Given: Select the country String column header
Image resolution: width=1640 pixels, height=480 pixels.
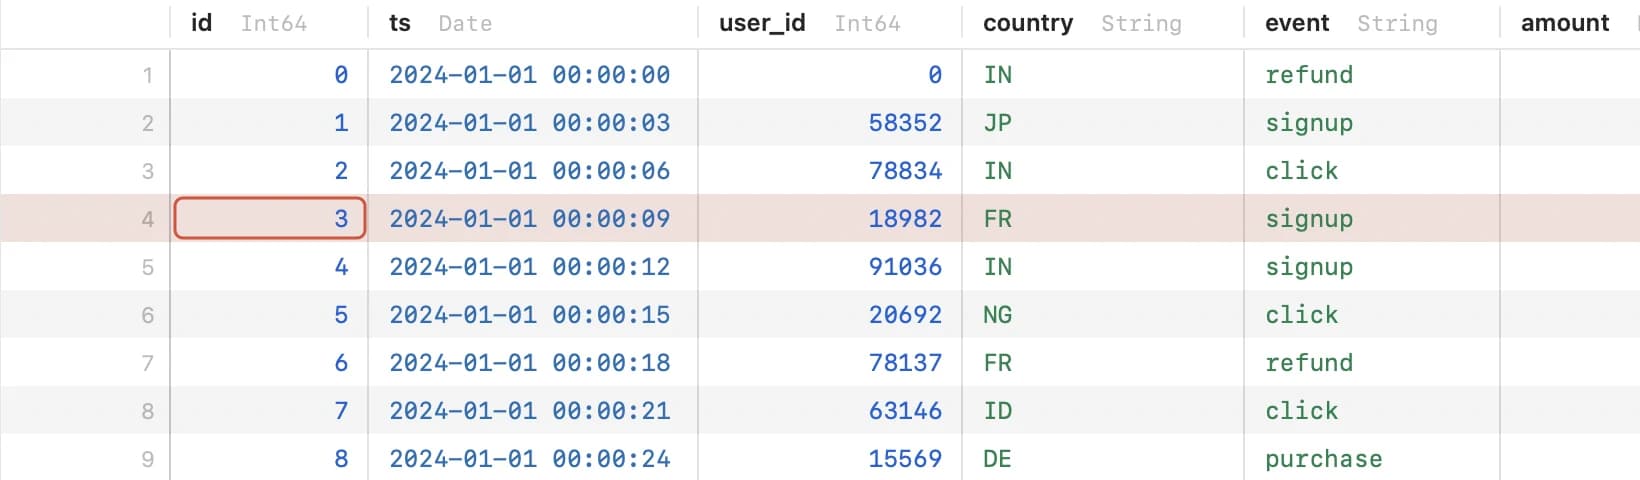Looking at the screenshot, I should pyautogui.click(x=1103, y=23).
